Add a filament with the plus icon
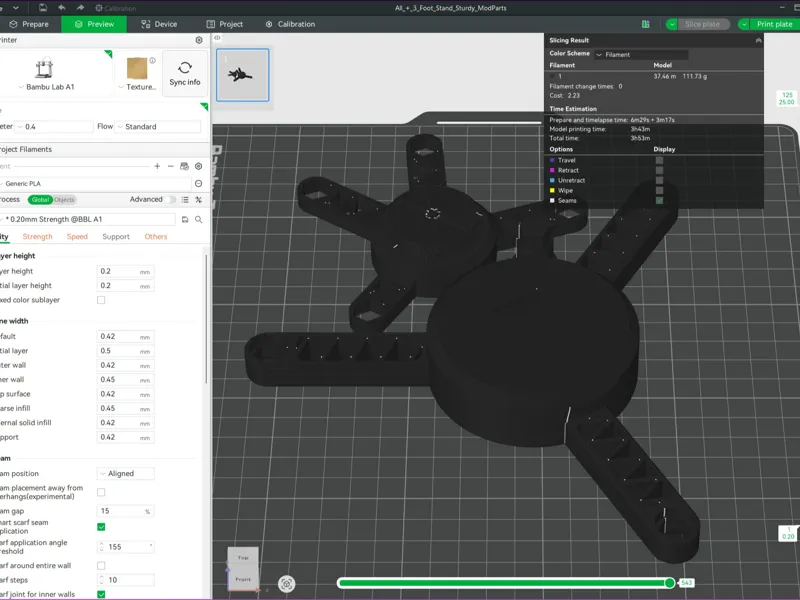This screenshot has height=600, width=800. pyautogui.click(x=157, y=166)
